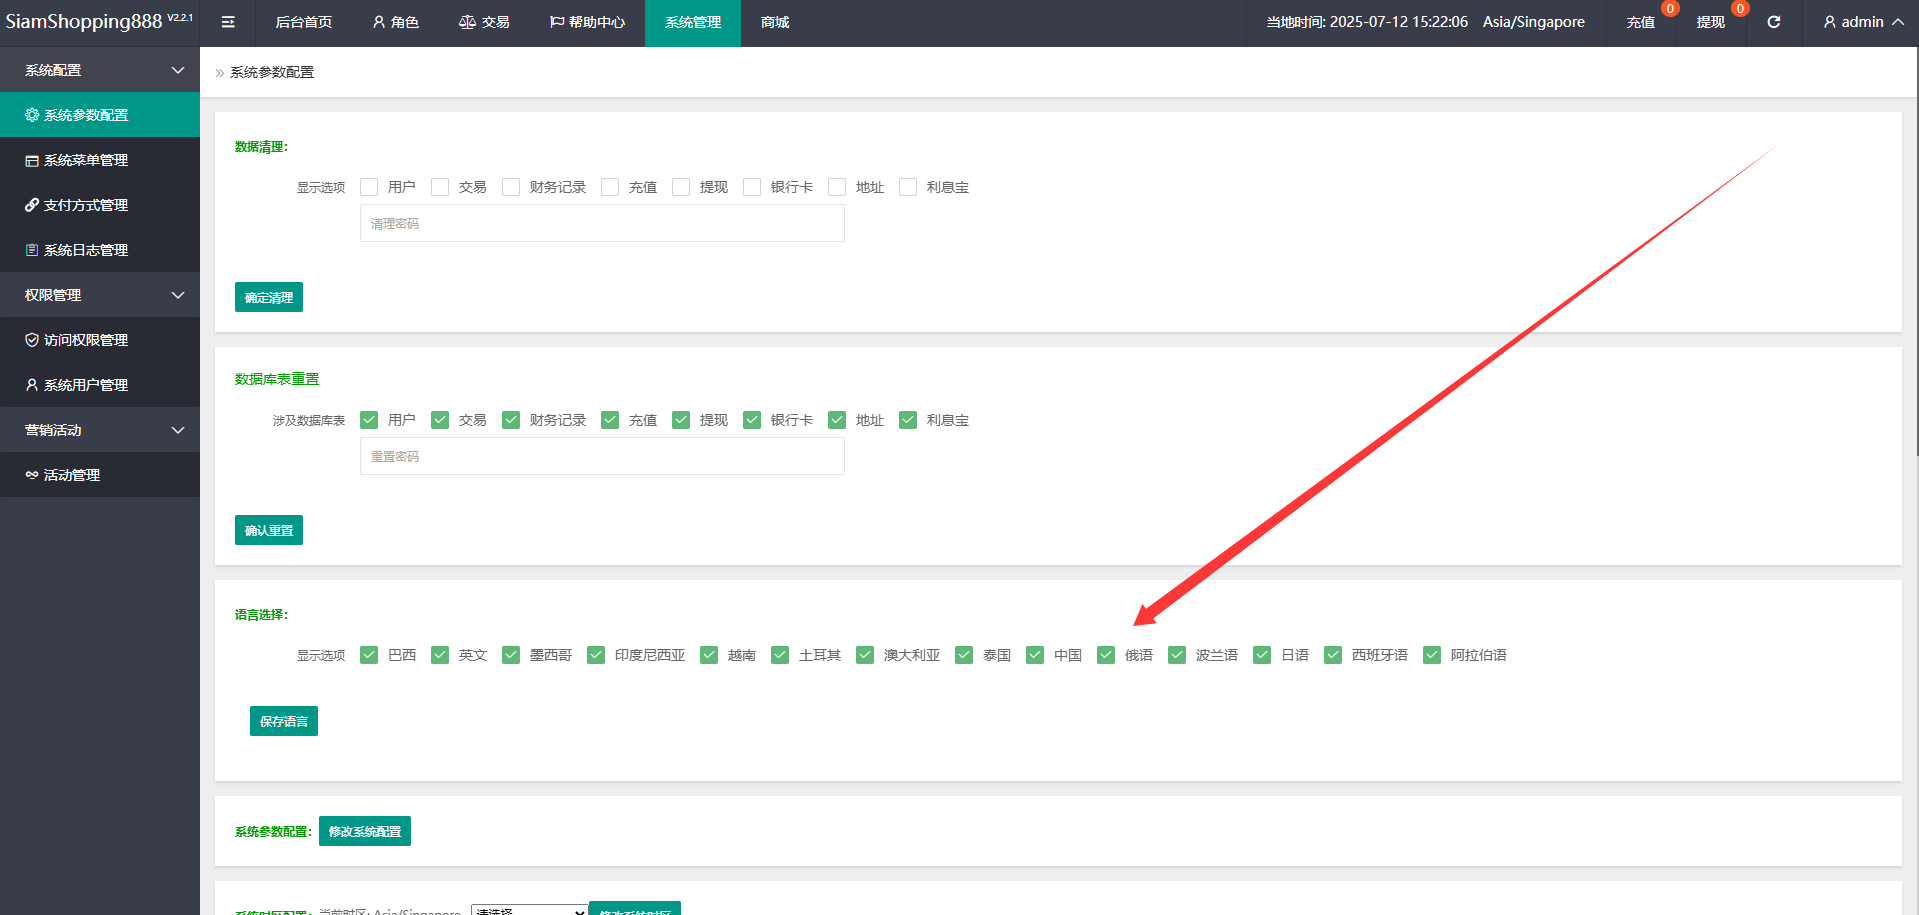Switch to the 帮助中心 top tab
The height and width of the screenshot is (915, 1919).
tap(588, 22)
